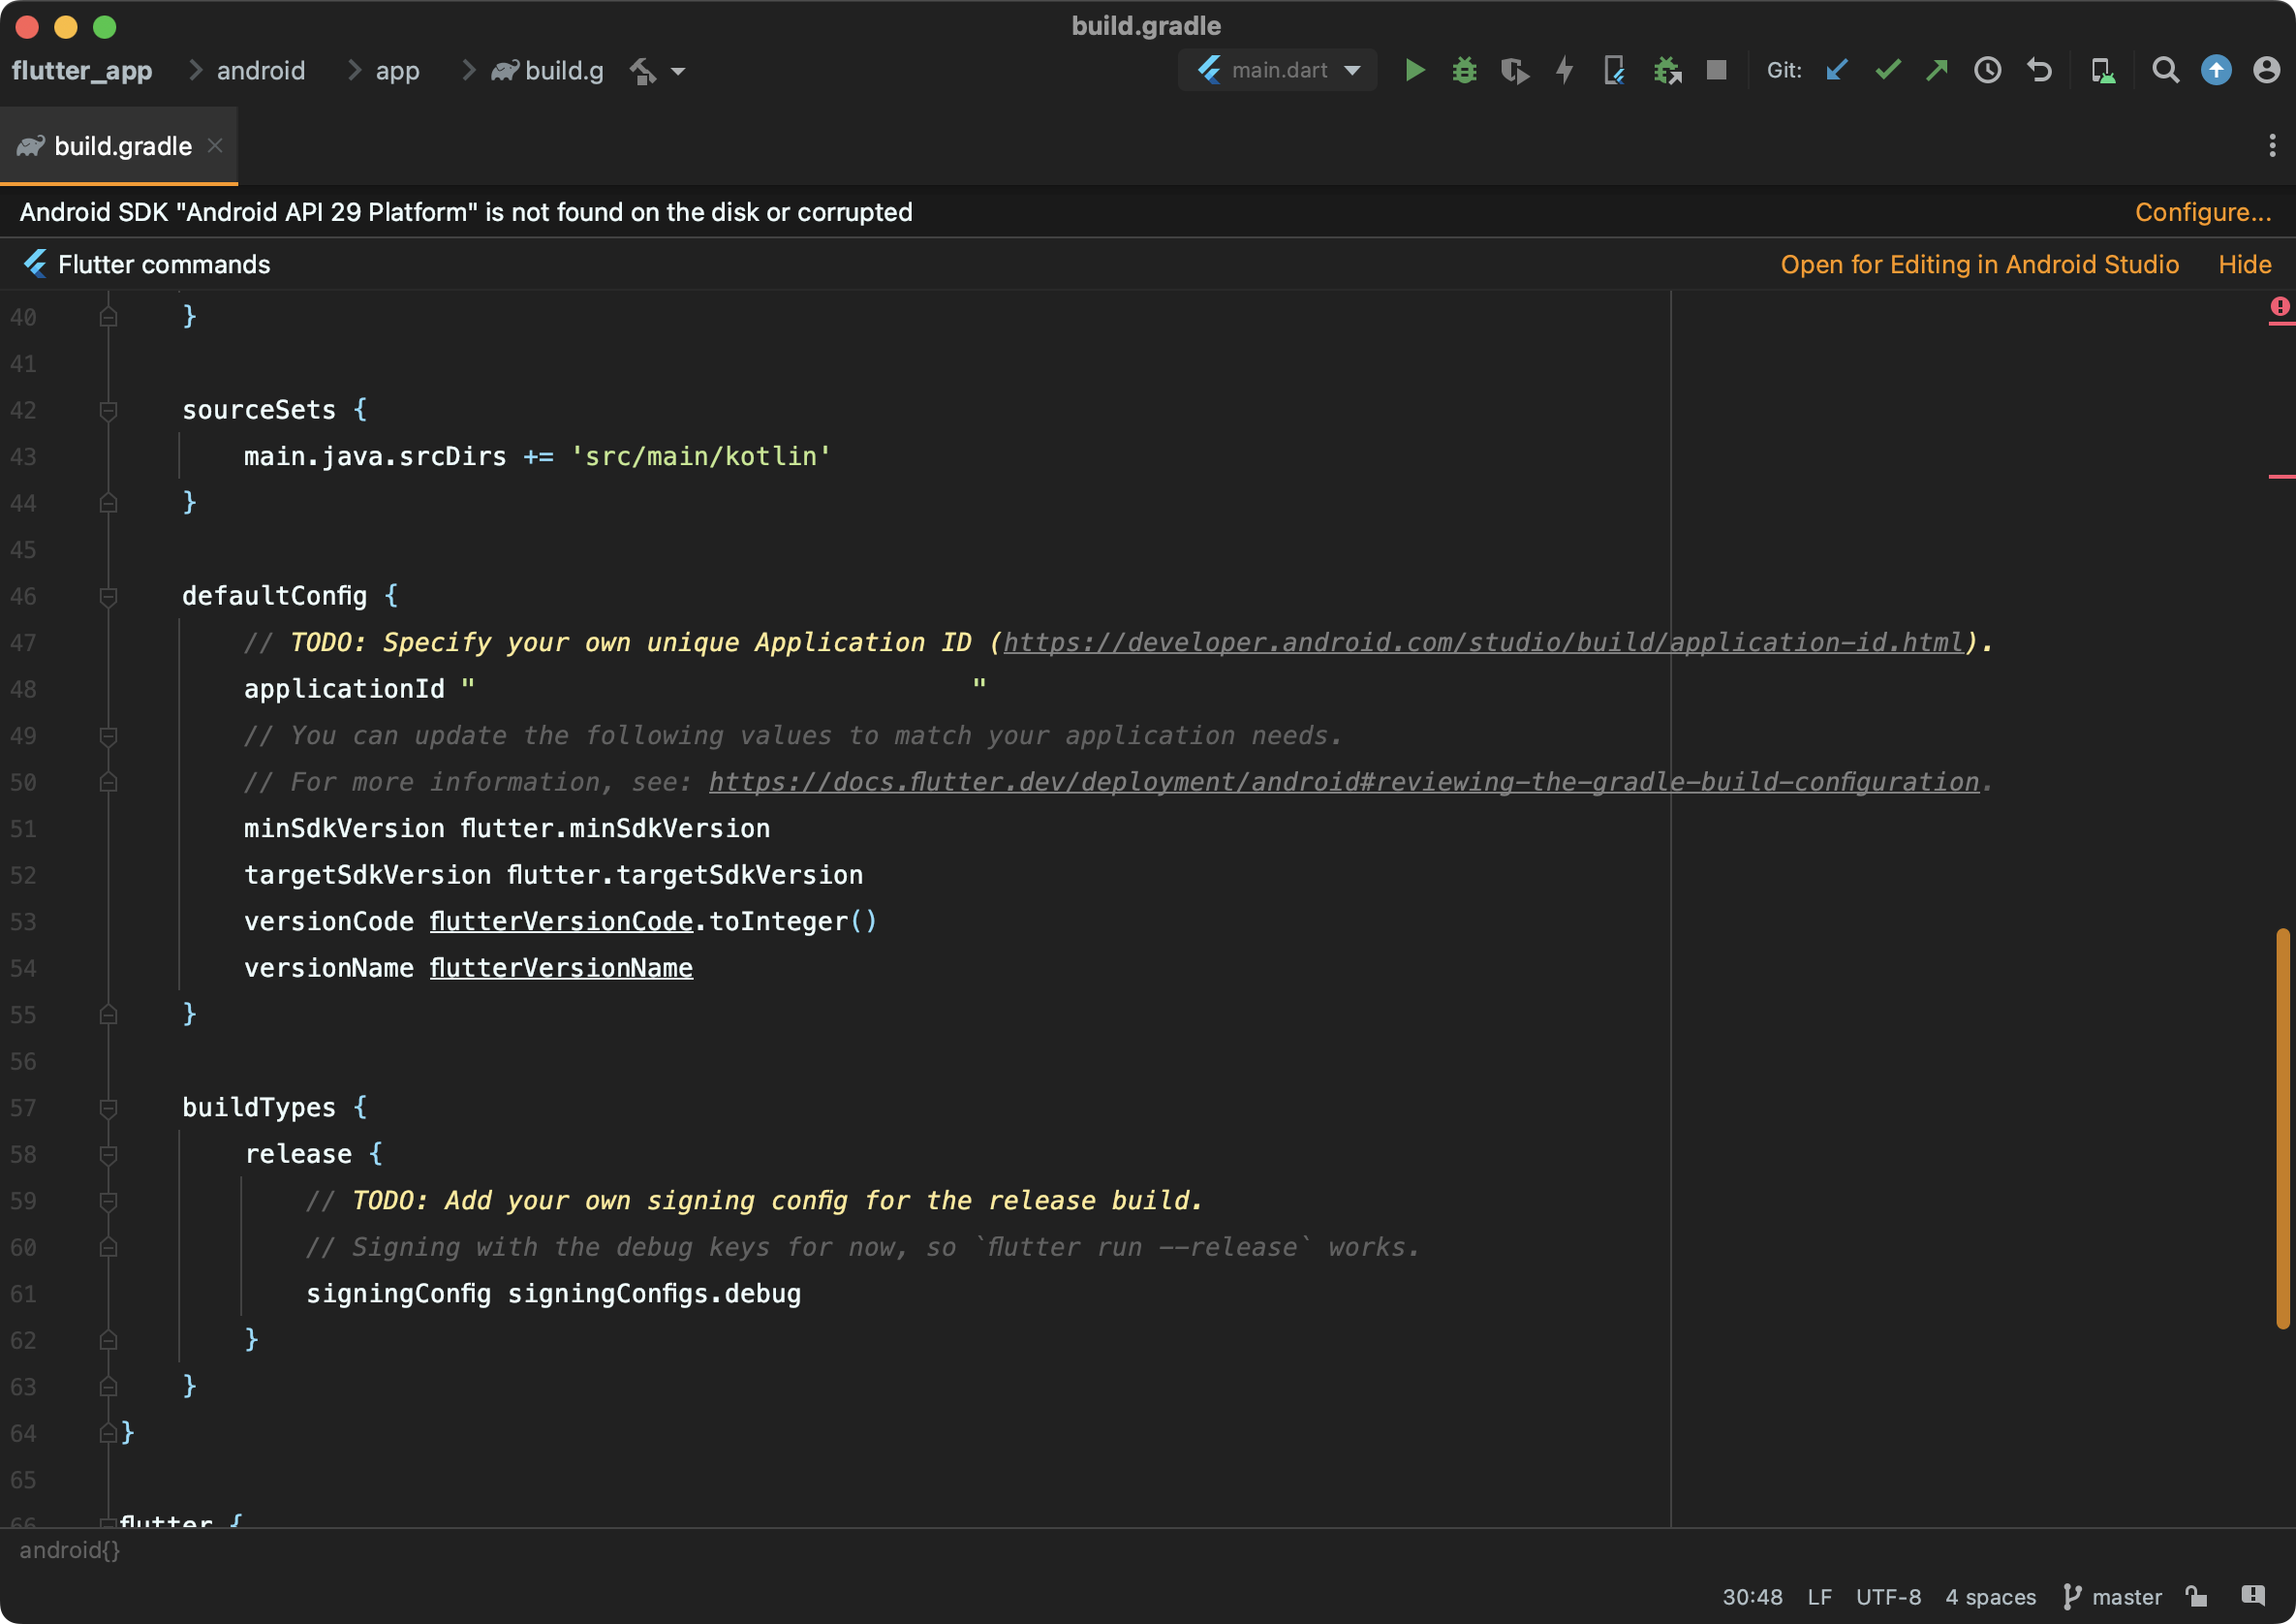Select the build.gradle editor tab

point(122,146)
